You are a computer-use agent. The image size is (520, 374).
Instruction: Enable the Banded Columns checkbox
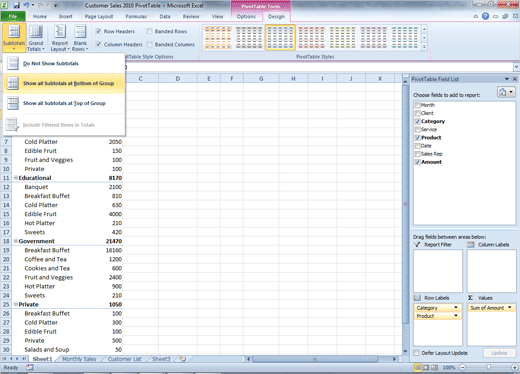point(150,44)
